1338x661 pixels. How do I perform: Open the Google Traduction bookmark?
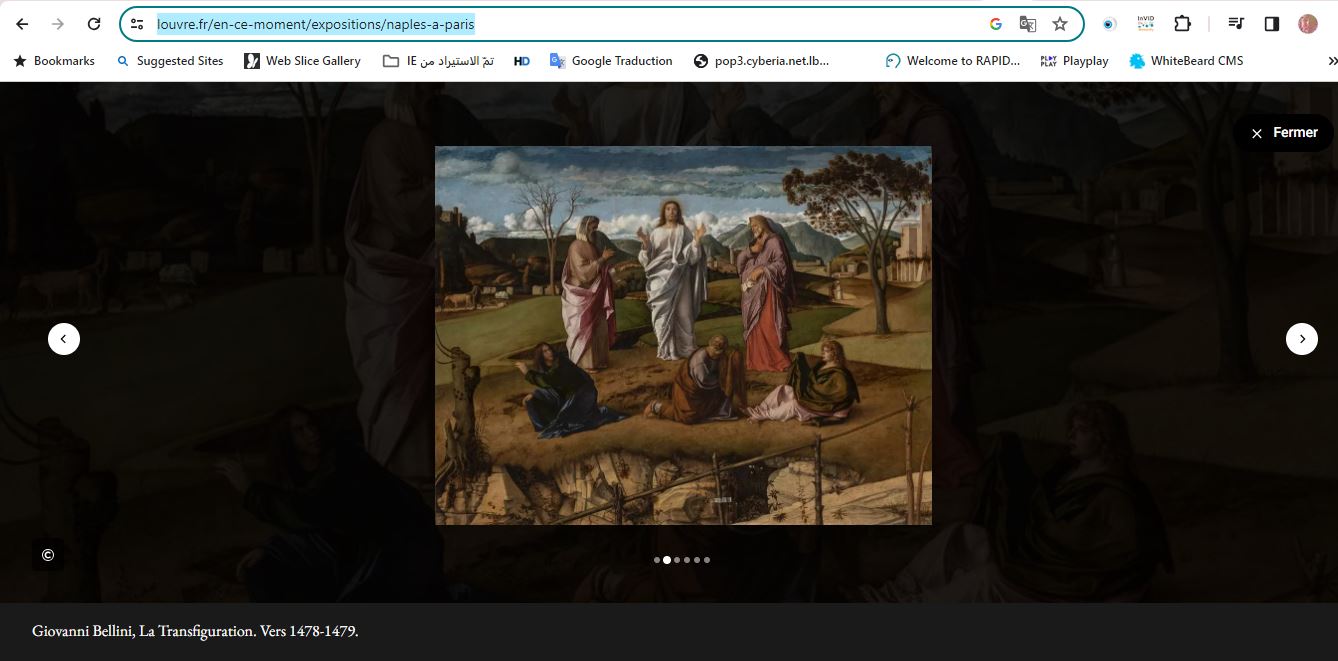610,61
